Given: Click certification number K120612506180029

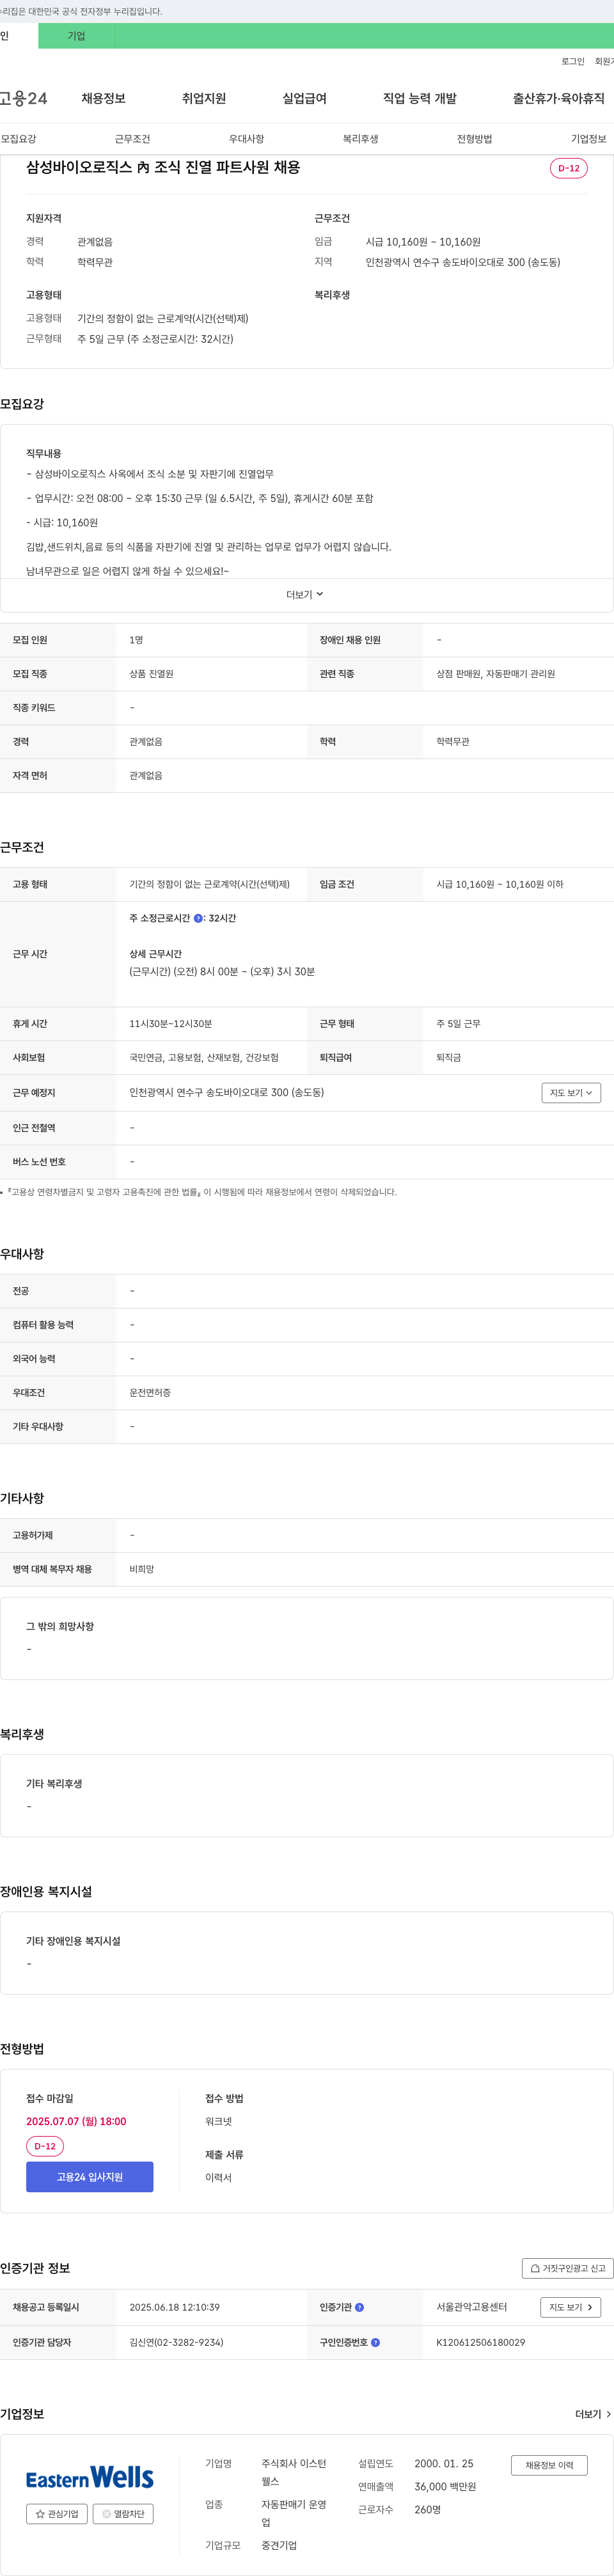Looking at the screenshot, I should pos(480,2343).
